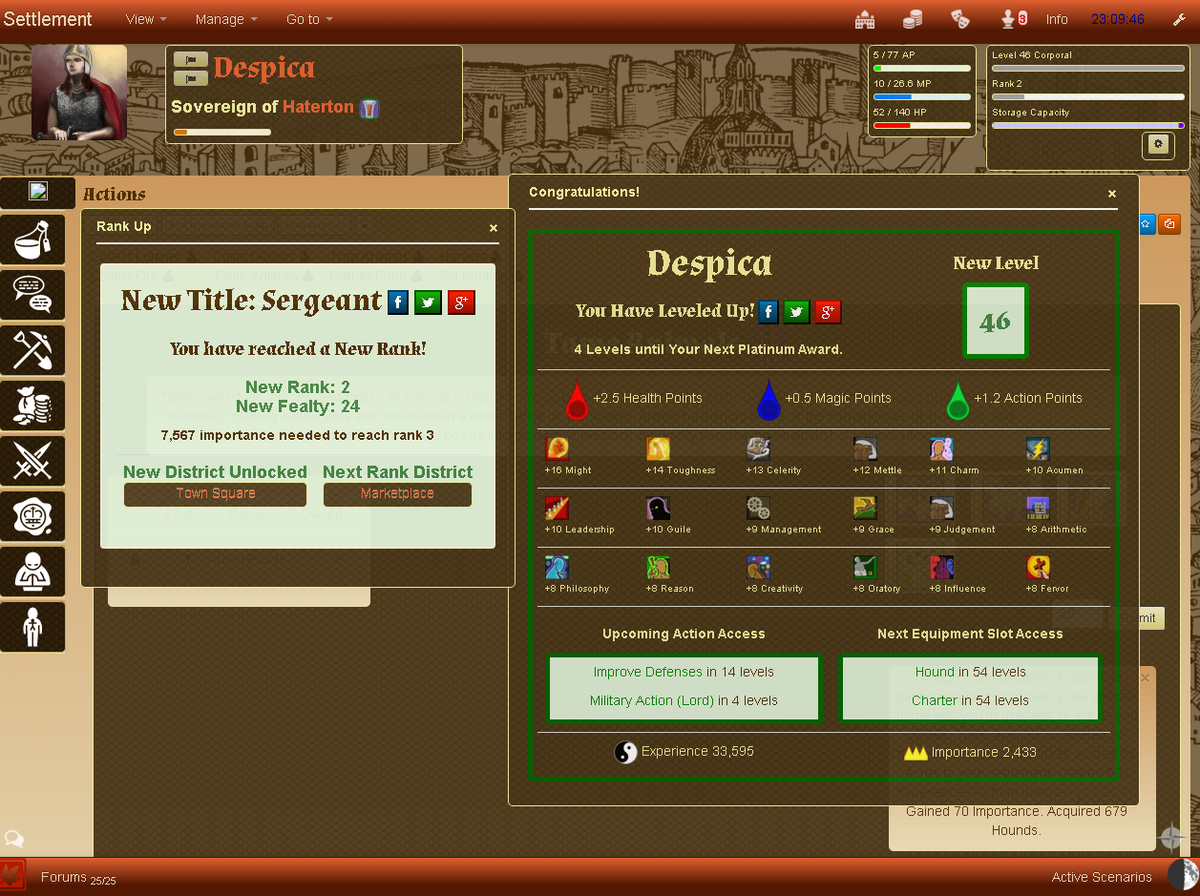1200x896 pixels.
Task: Click the Leadership stat icon
Action: tap(557, 508)
